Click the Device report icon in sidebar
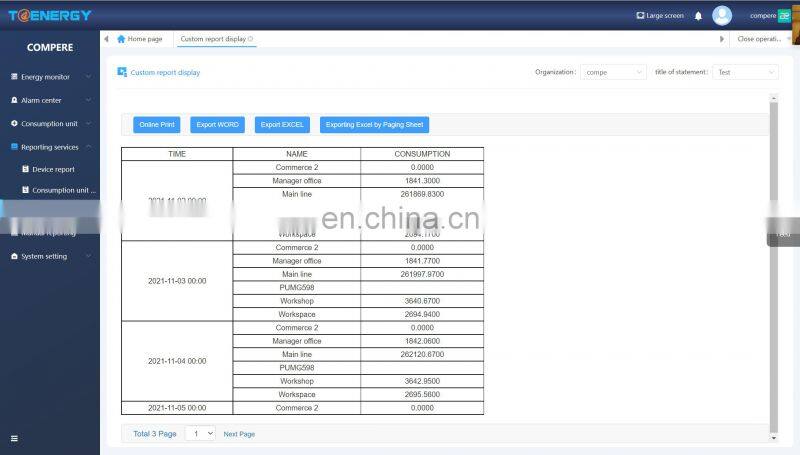The height and width of the screenshot is (455, 800). click(x=25, y=169)
